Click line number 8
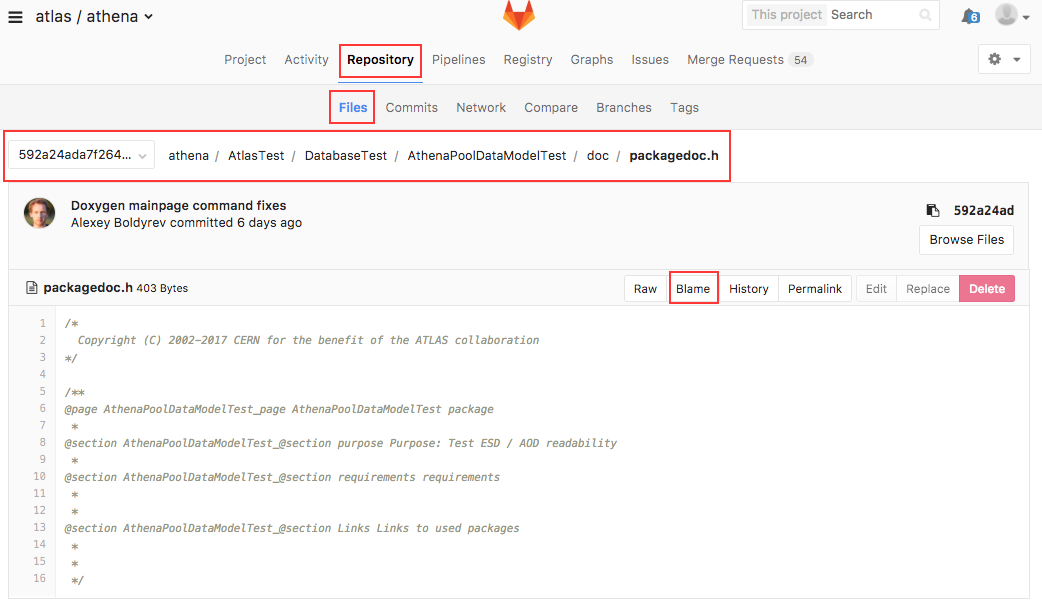 click(x=43, y=443)
